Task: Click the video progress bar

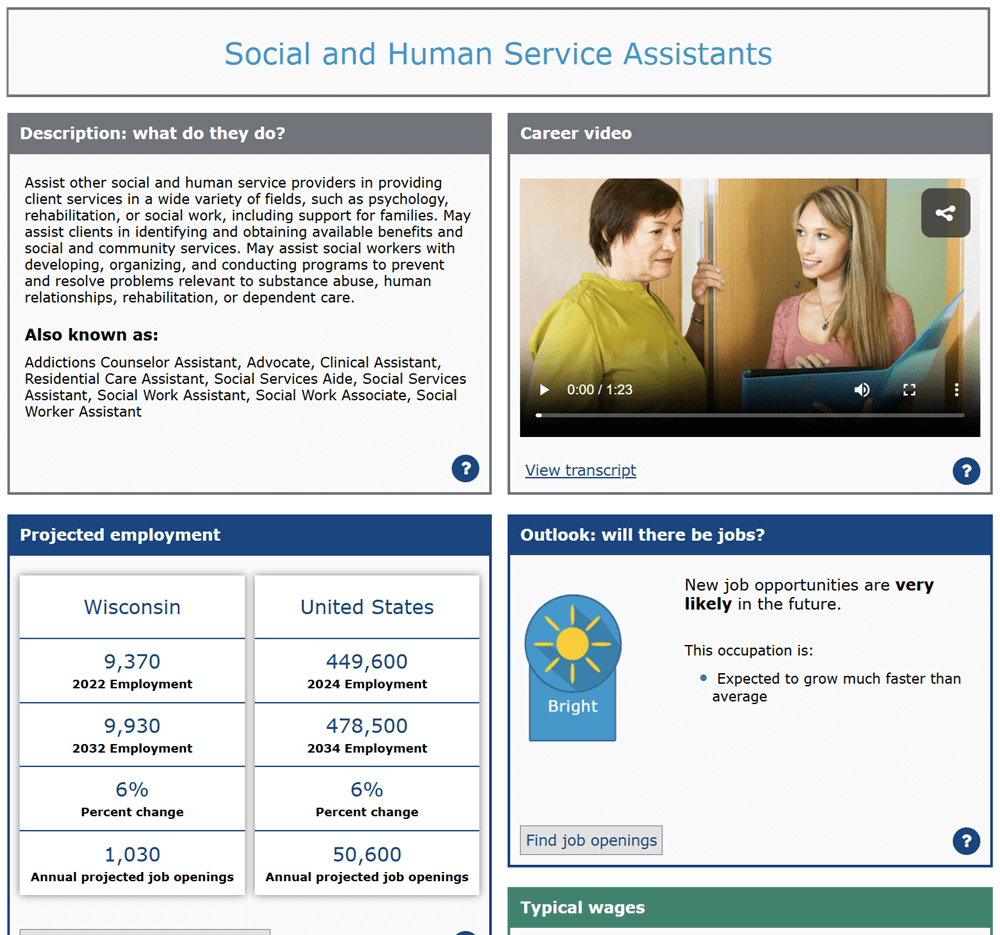Action: click(x=750, y=414)
